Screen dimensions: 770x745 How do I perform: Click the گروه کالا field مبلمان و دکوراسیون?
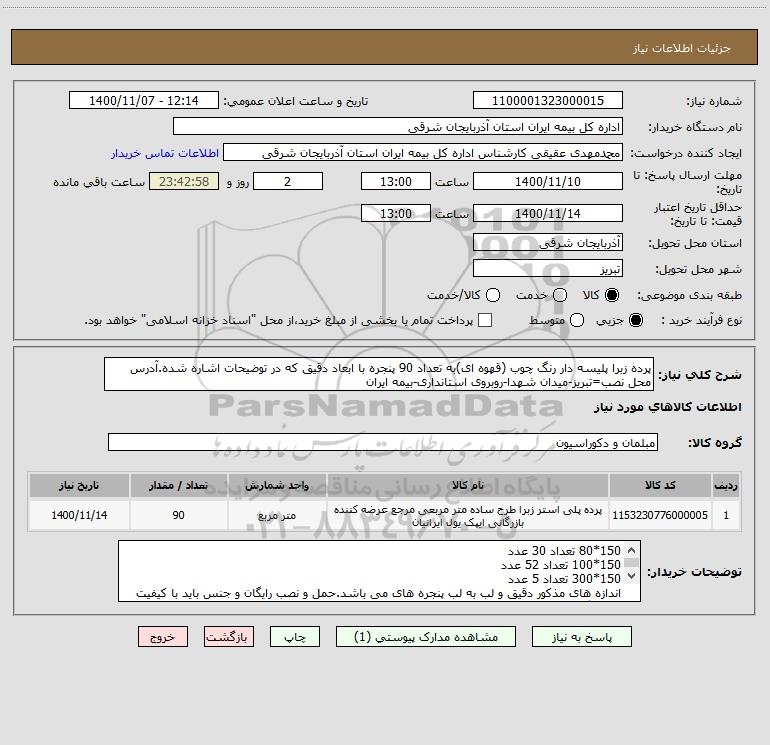(x=383, y=442)
